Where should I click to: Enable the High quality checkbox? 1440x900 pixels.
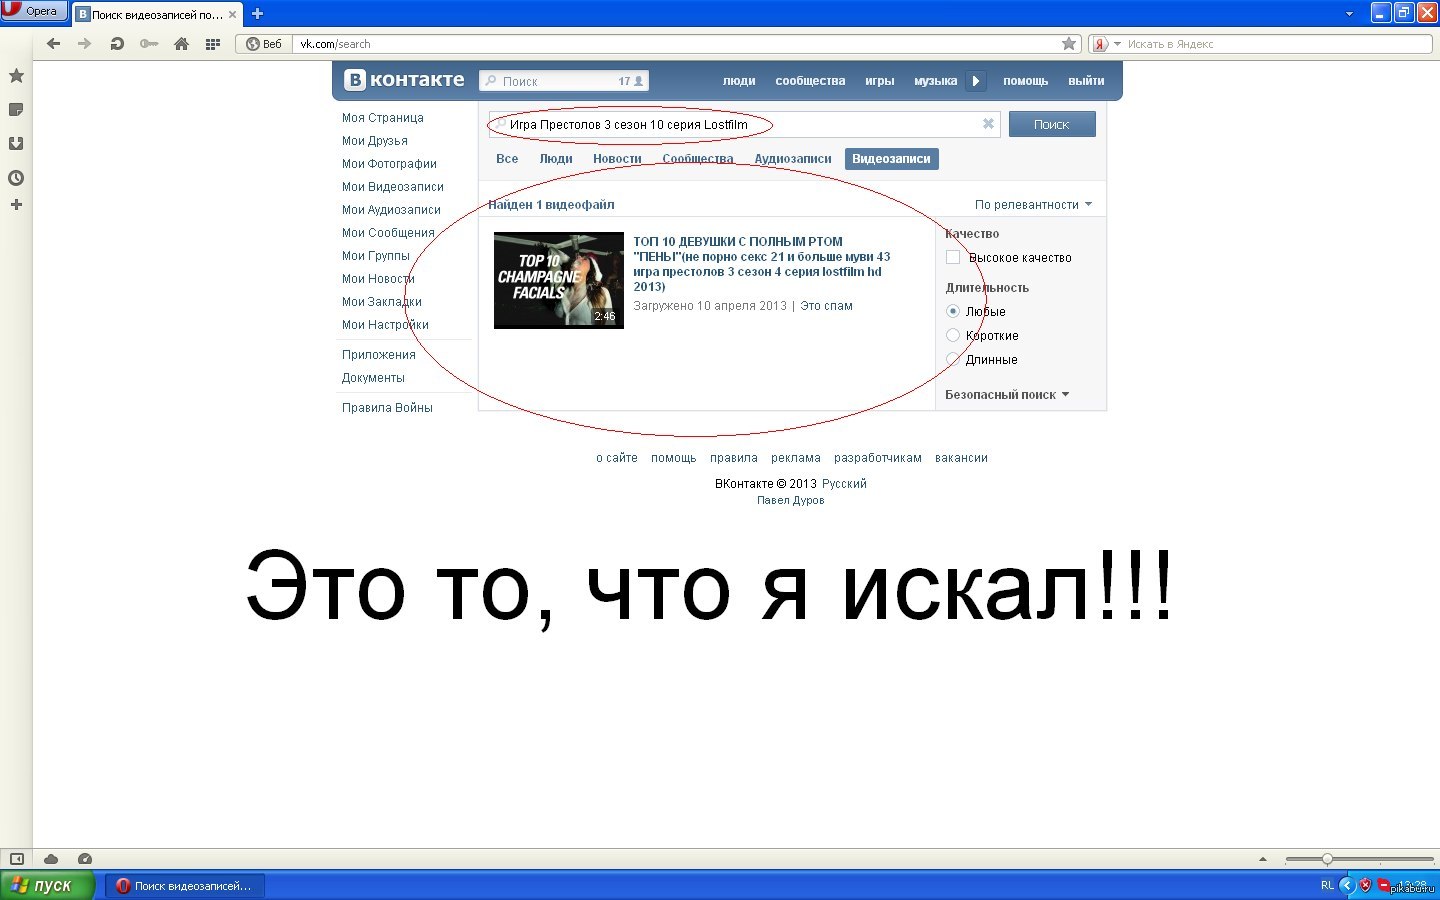pos(953,257)
